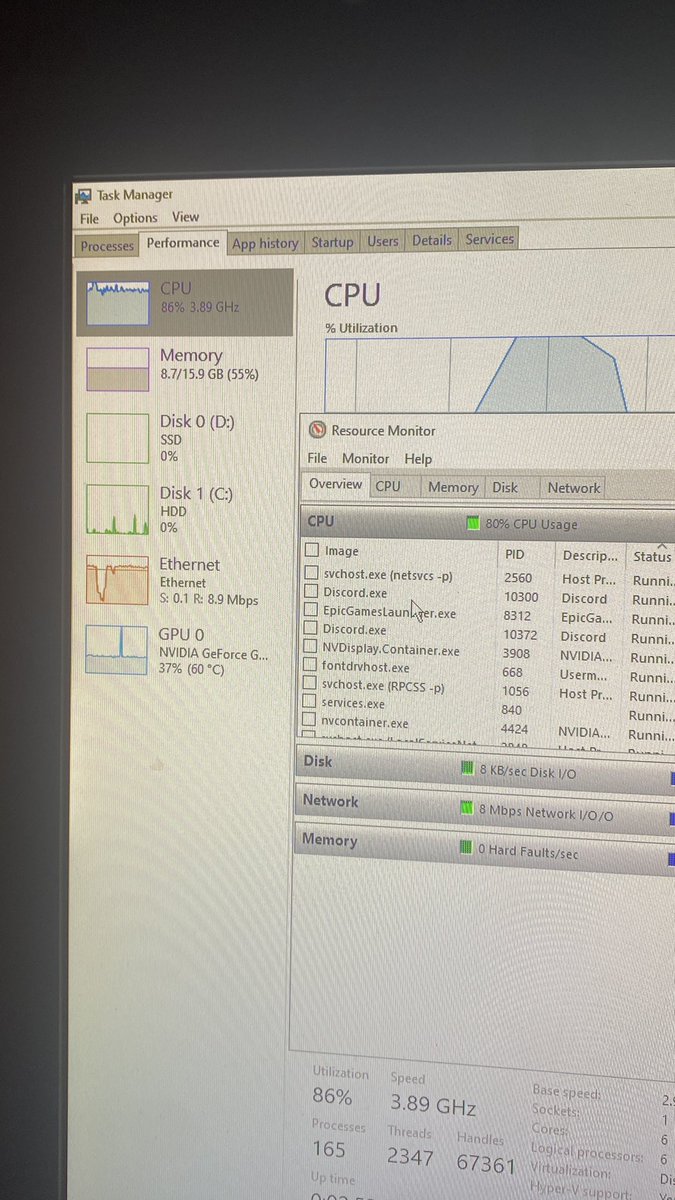Open the File menu in Resource Monitor
The image size is (675, 1200).
(x=317, y=458)
